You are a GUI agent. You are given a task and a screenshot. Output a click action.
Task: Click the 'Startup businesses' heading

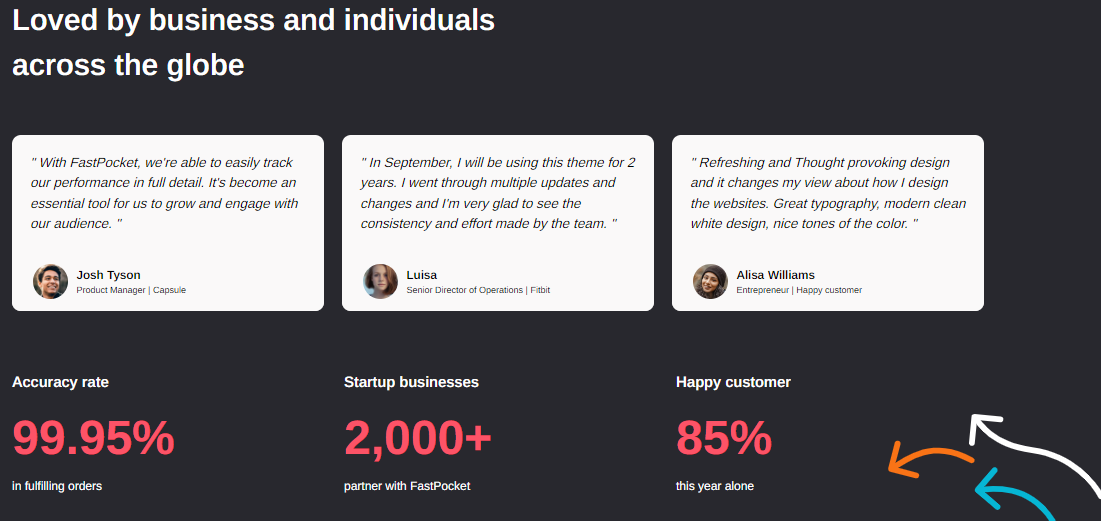[411, 382]
